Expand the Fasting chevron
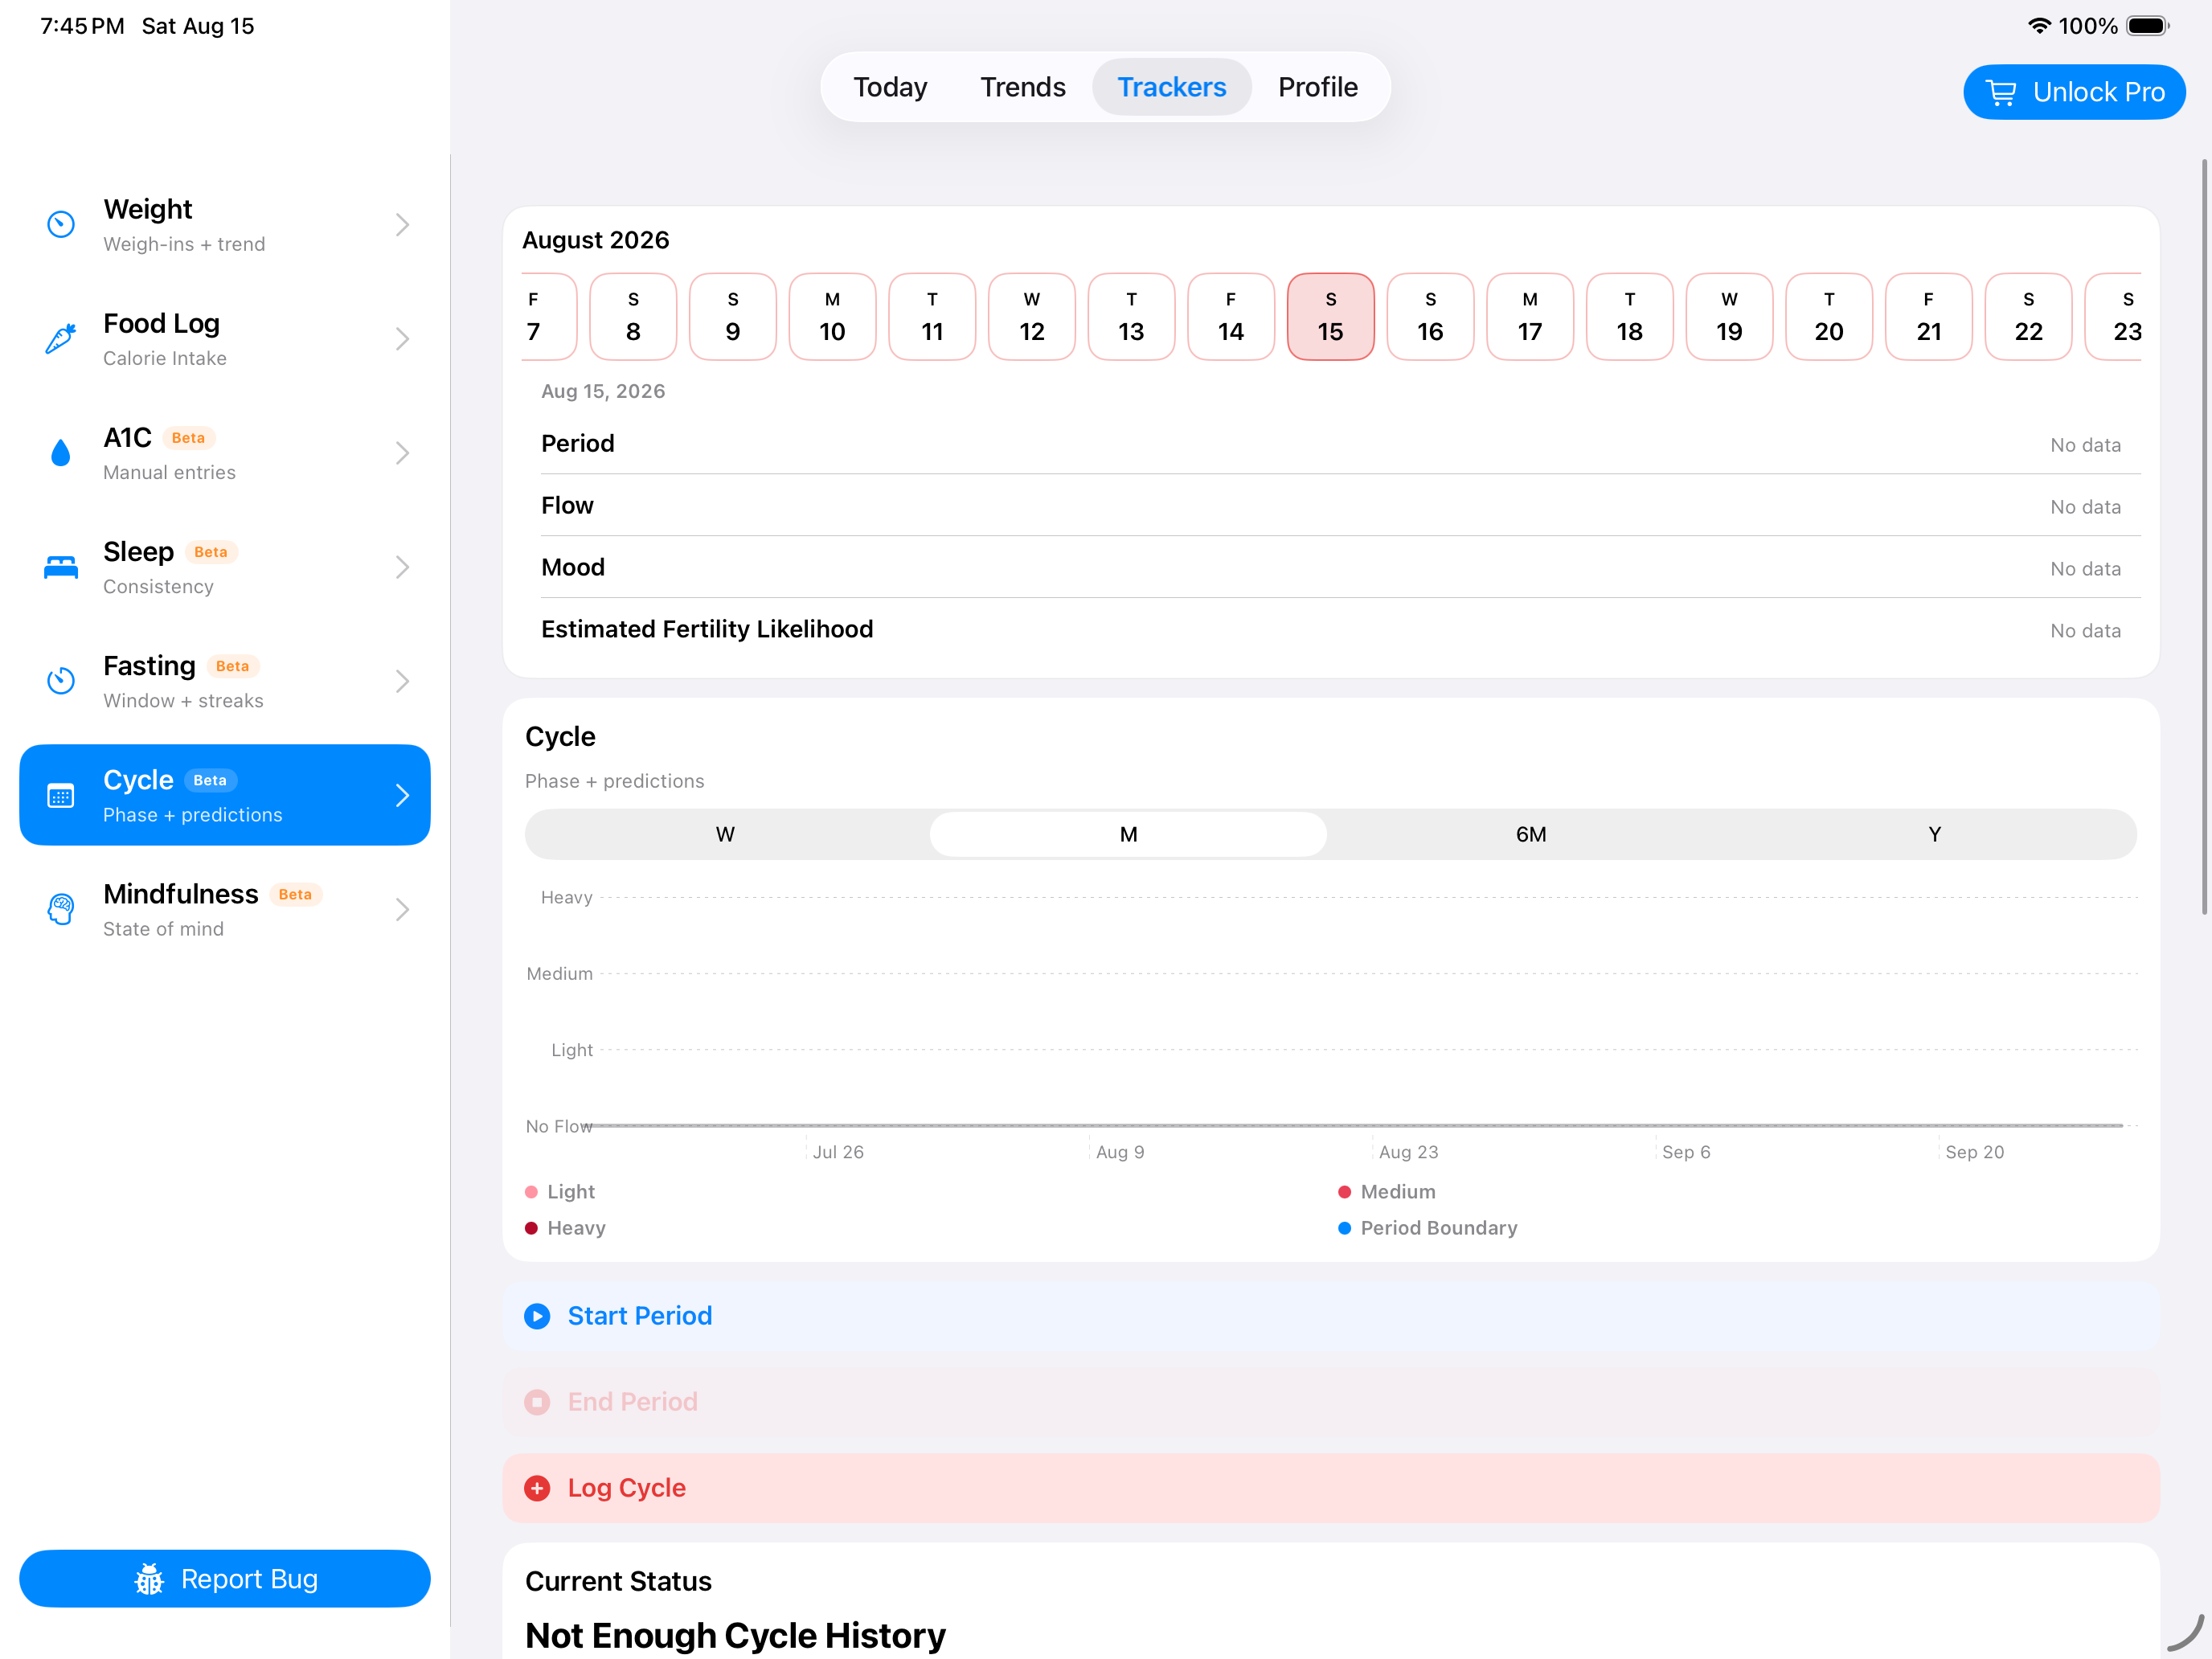This screenshot has height=1659, width=2212. coord(402,681)
